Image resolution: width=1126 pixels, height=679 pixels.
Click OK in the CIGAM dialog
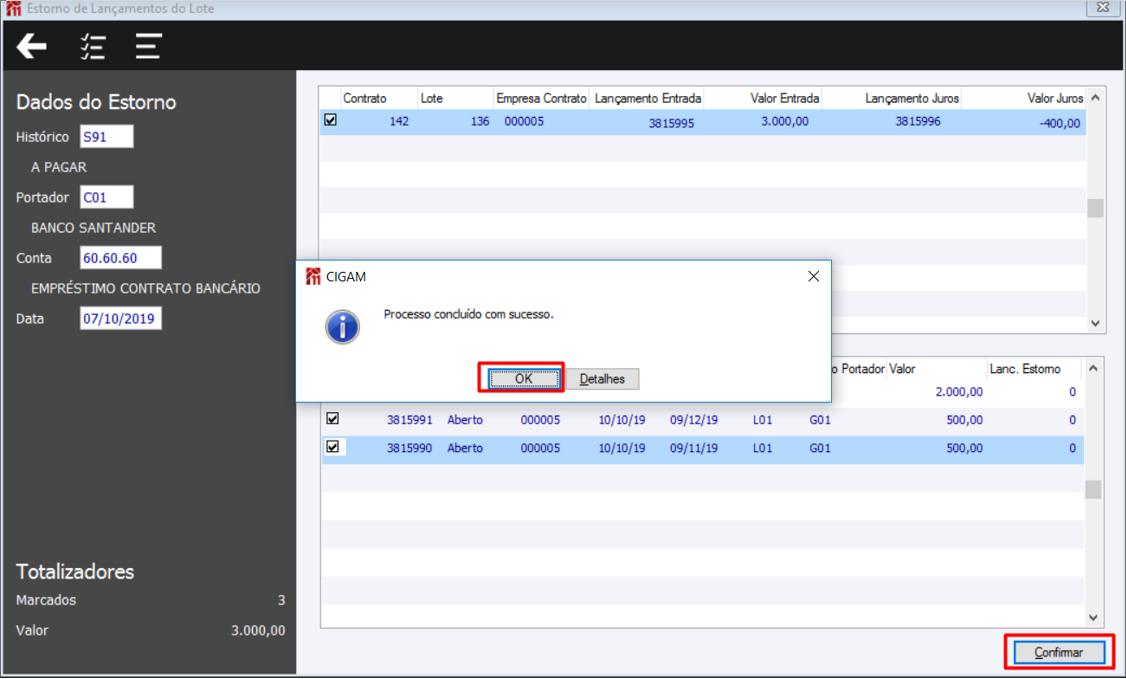524,379
